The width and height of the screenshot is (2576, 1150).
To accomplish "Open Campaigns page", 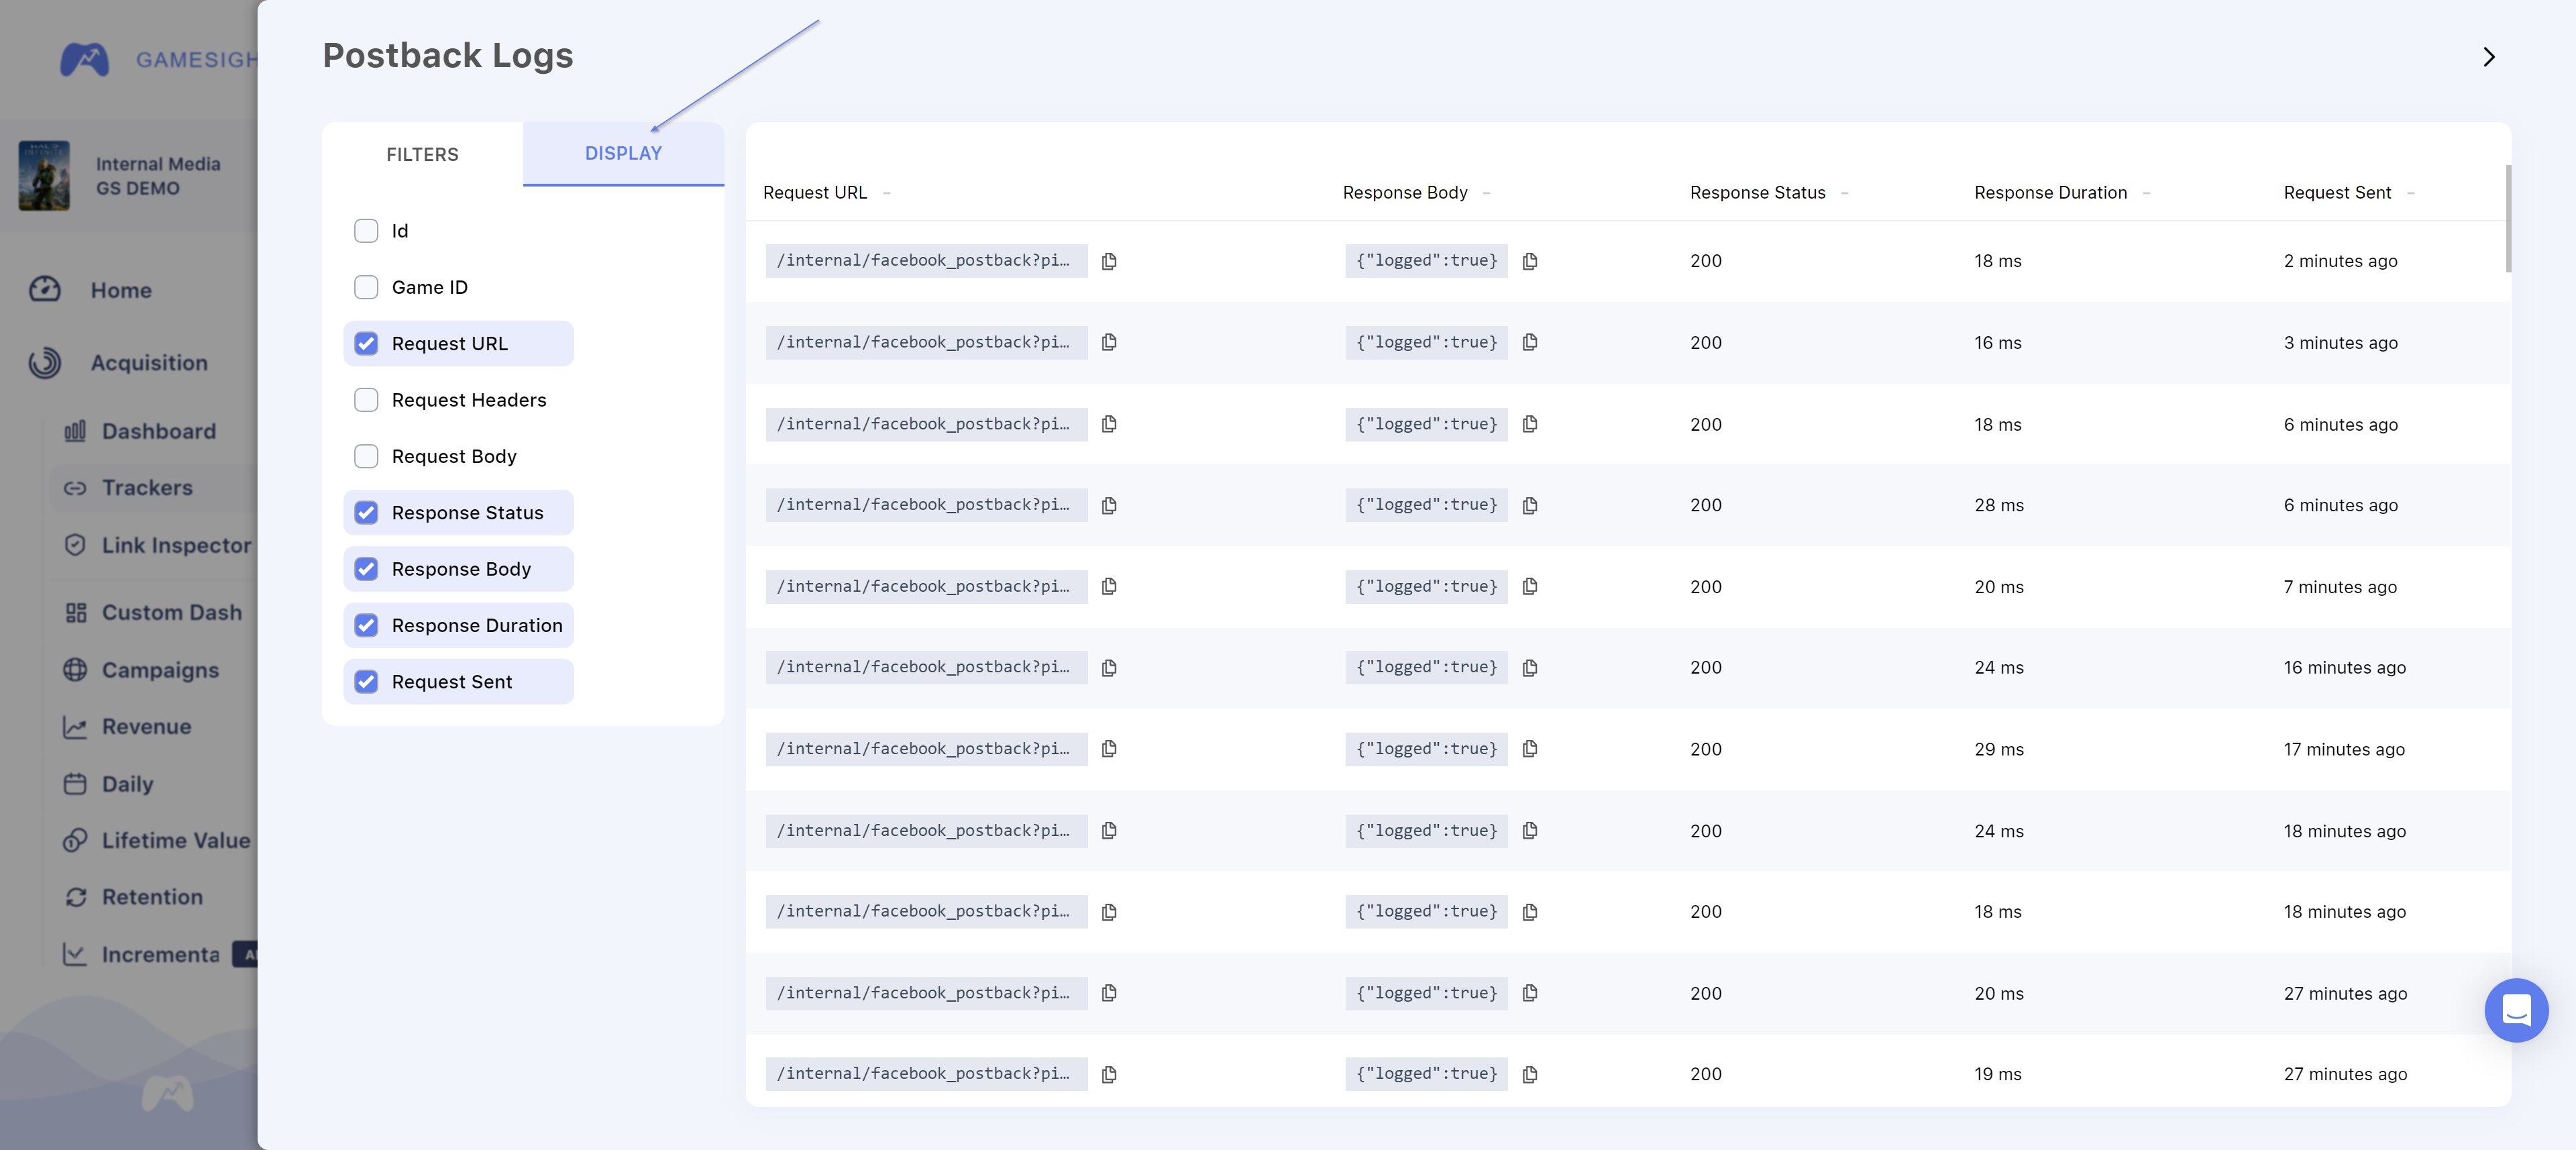I will [x=160, y=670].
